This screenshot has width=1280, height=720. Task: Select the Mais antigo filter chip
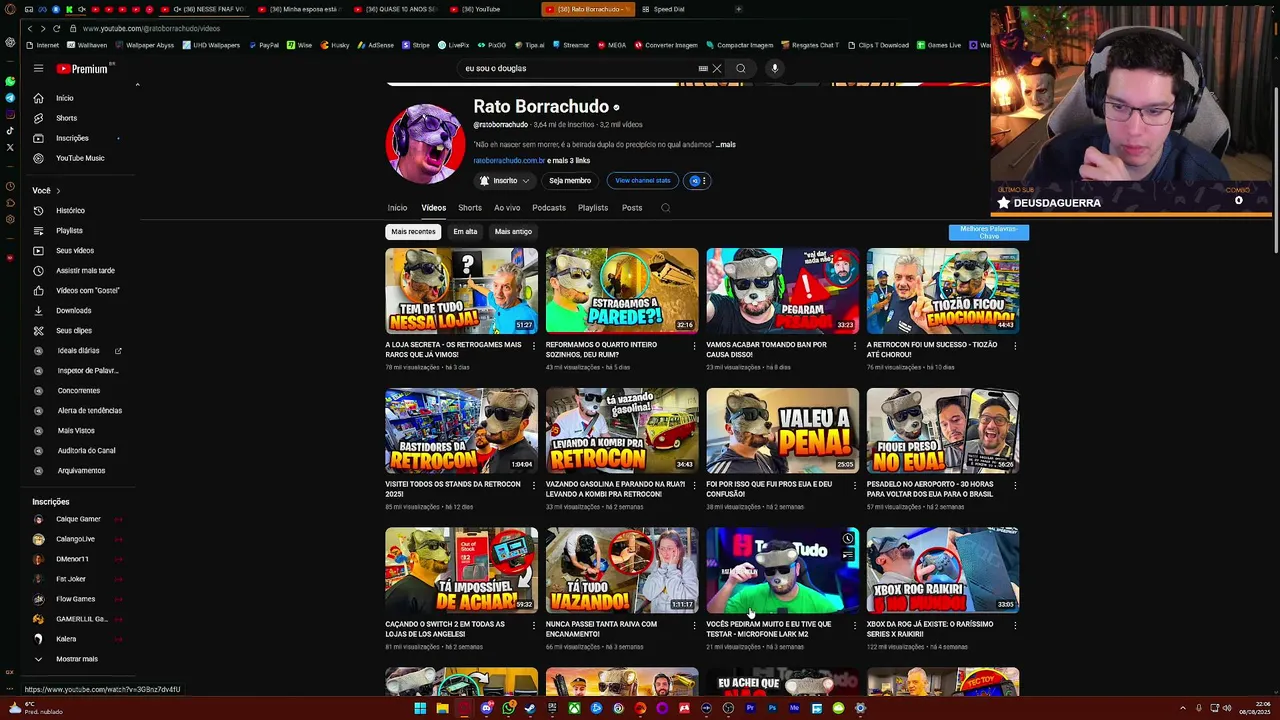[513, 231]
